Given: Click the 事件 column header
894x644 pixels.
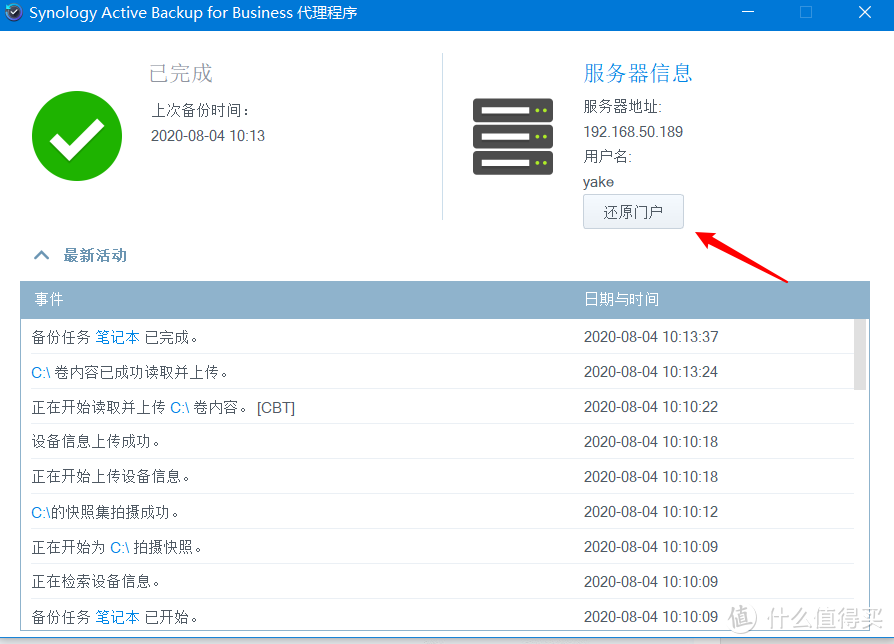Looking at the screenshot, I should tap(49, 299).
